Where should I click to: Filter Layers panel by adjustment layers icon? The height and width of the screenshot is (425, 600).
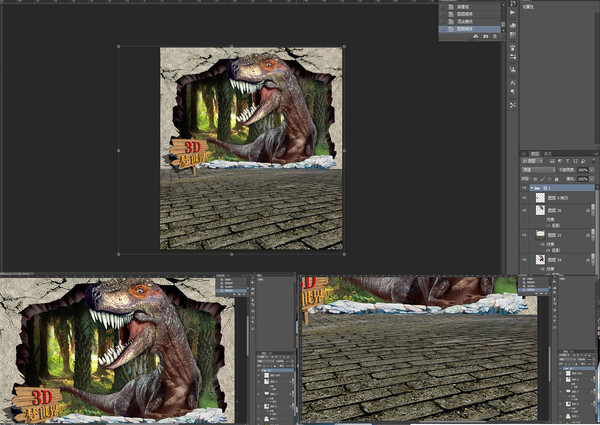click(560, 161)
